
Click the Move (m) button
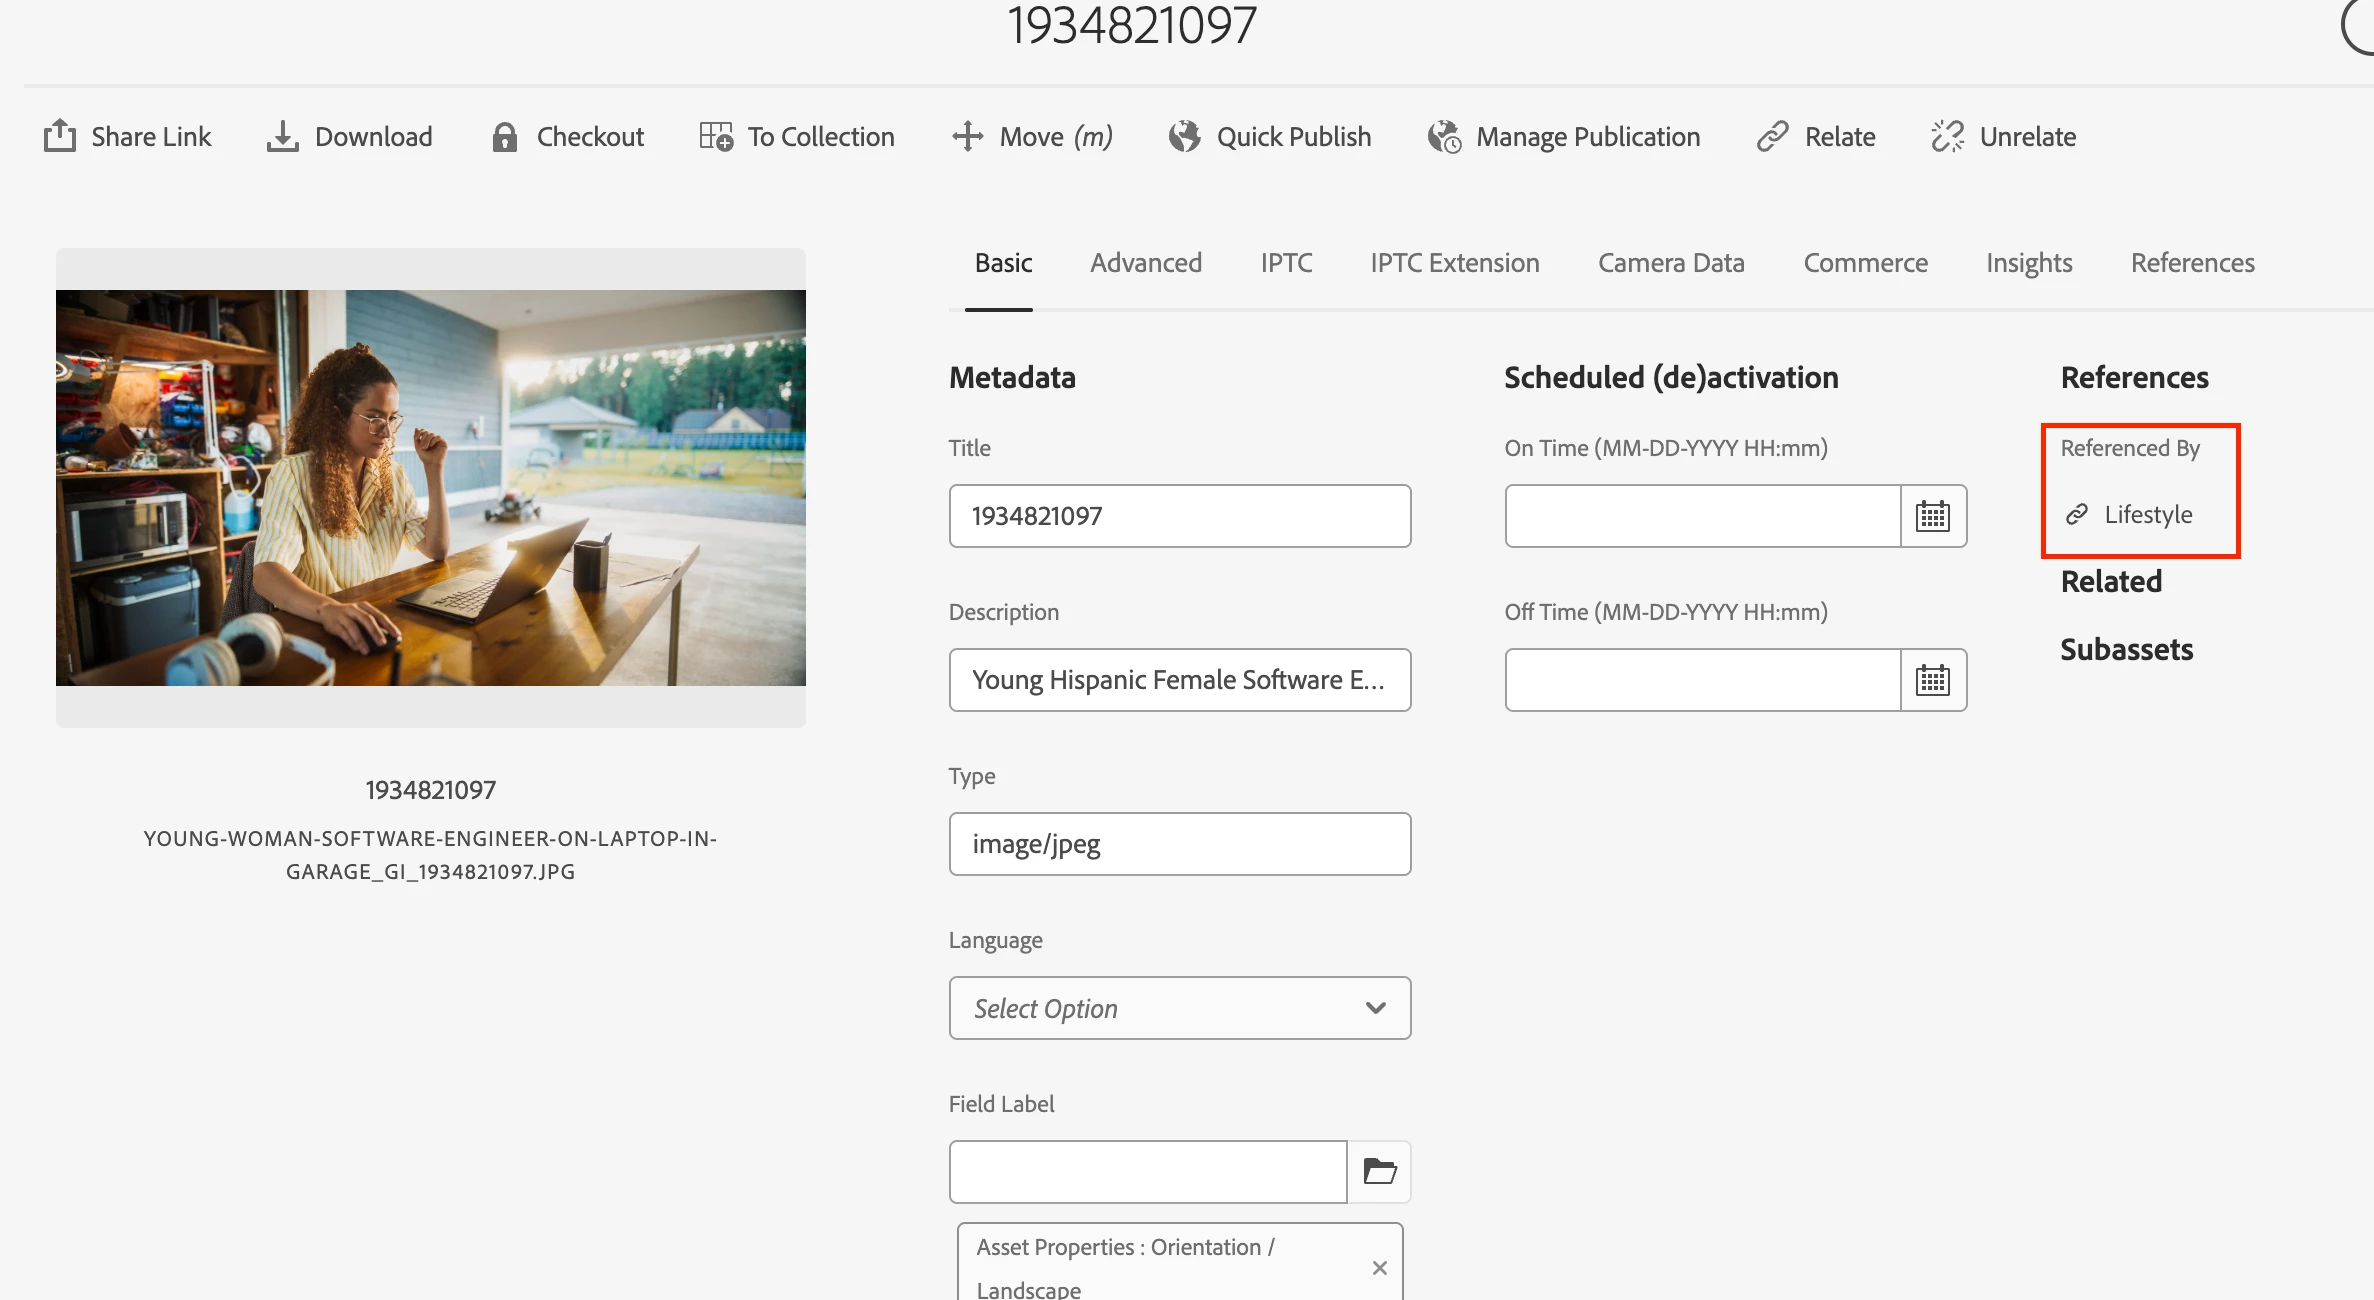click(1033, 136)
